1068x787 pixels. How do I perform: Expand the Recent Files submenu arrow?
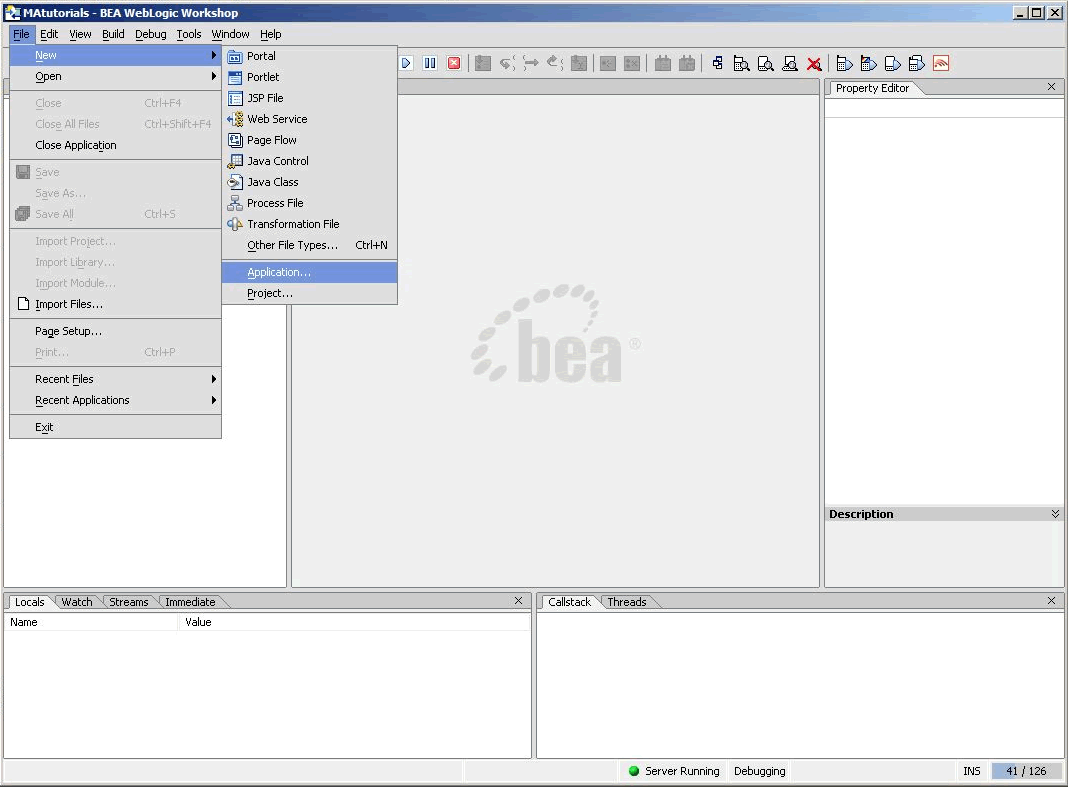[x=214, y=379]
